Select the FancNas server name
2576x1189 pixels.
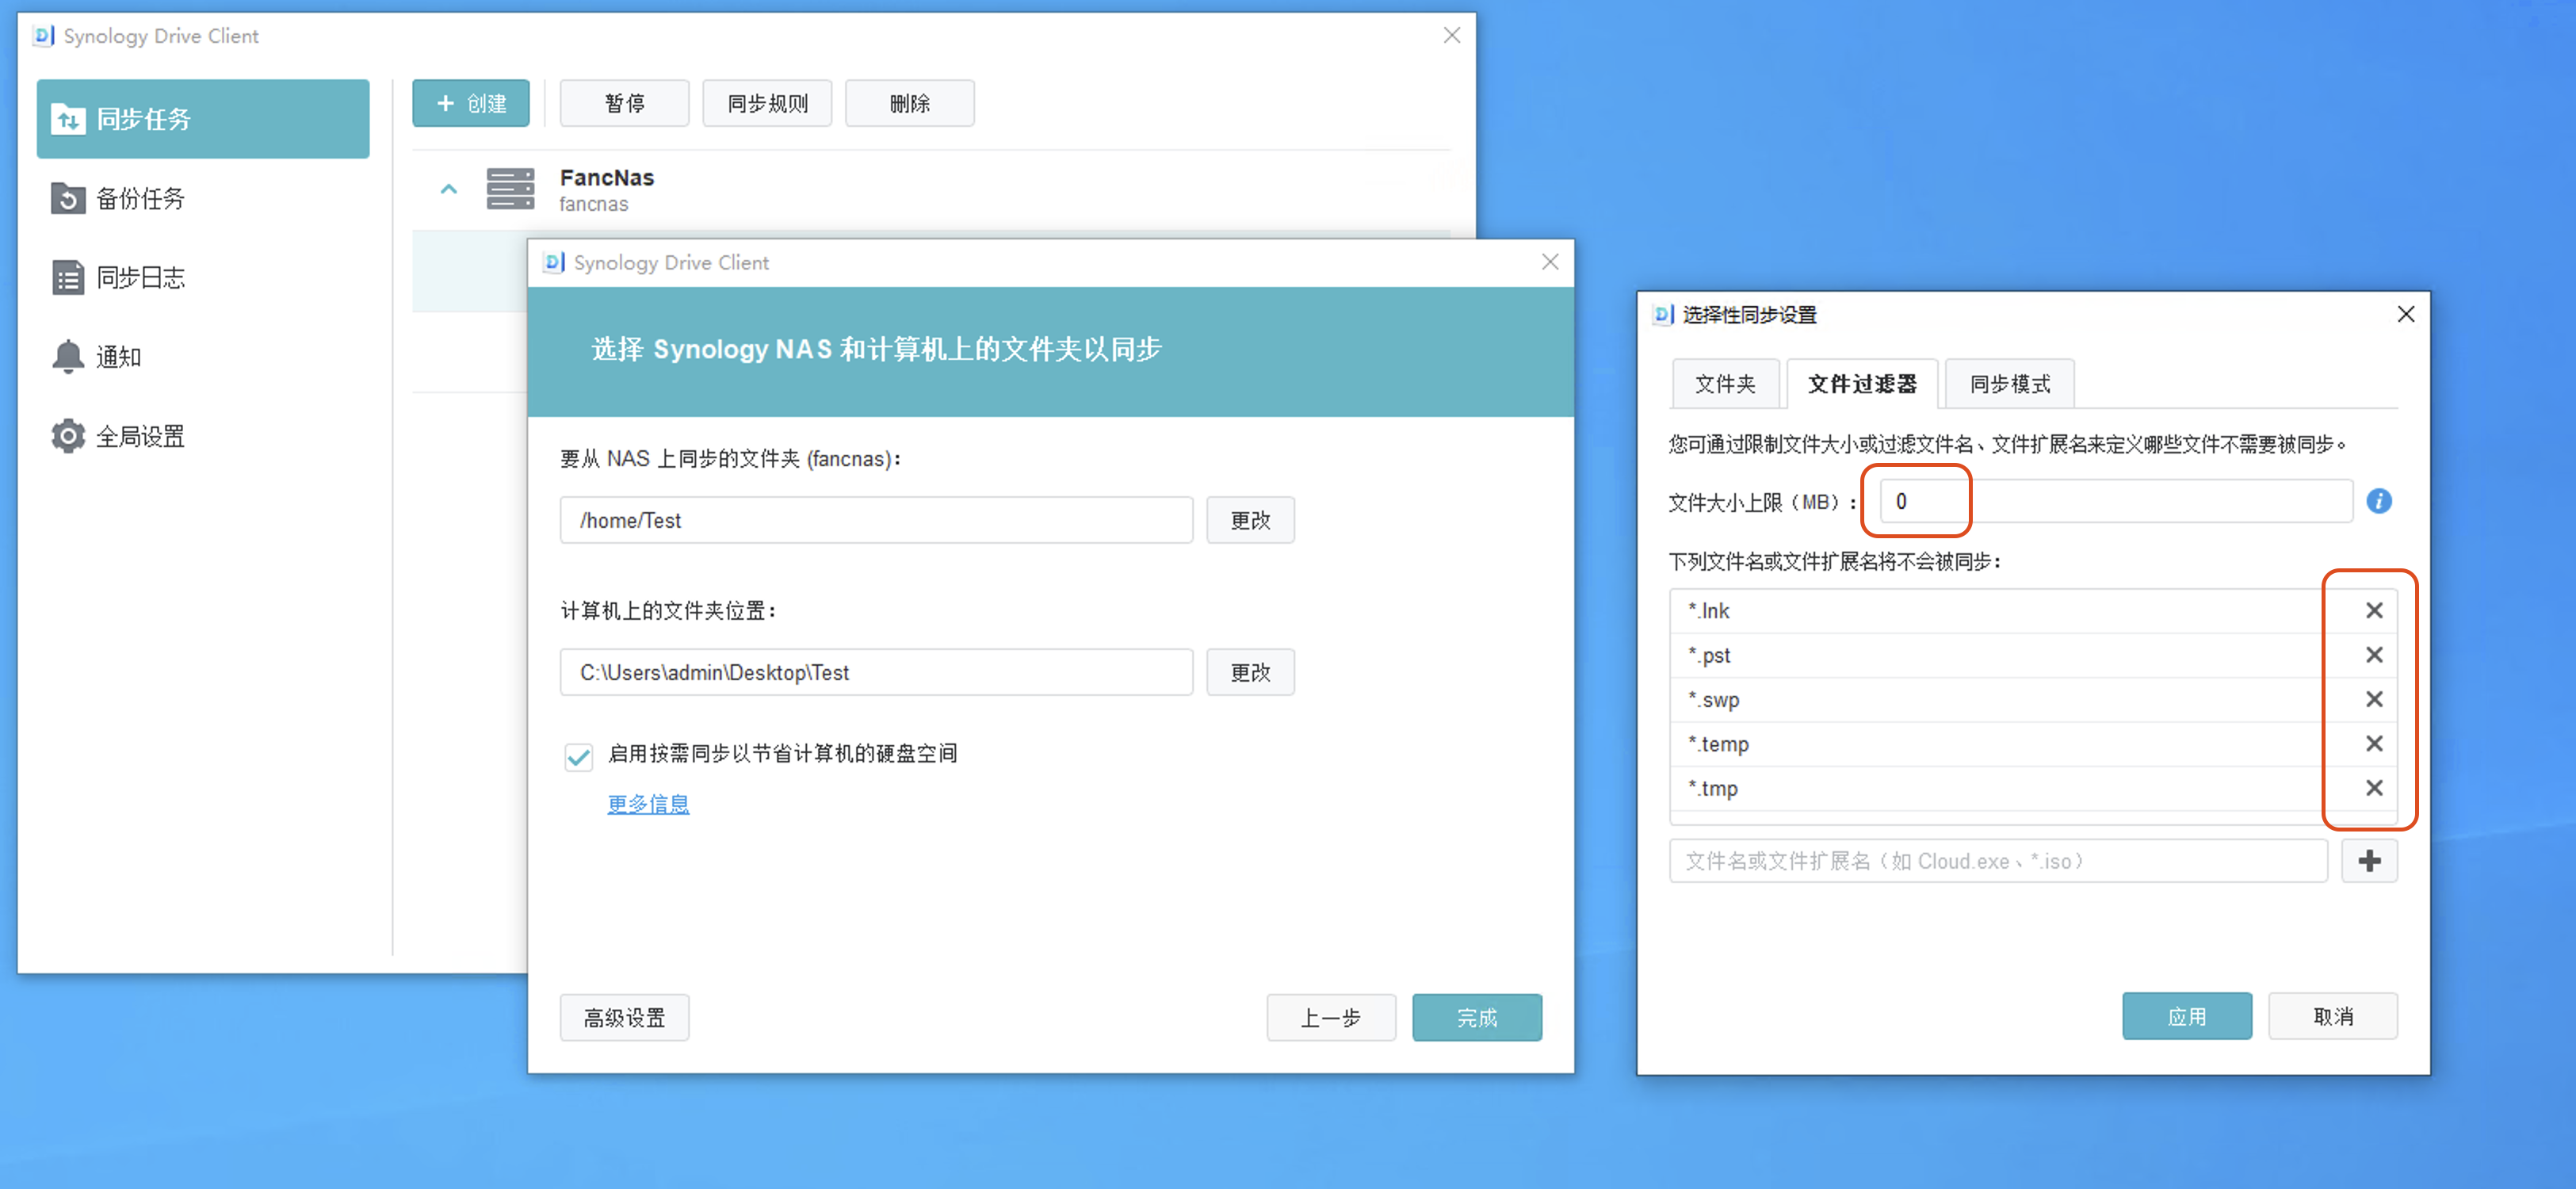pyautogui.click(x=607, y=178)
